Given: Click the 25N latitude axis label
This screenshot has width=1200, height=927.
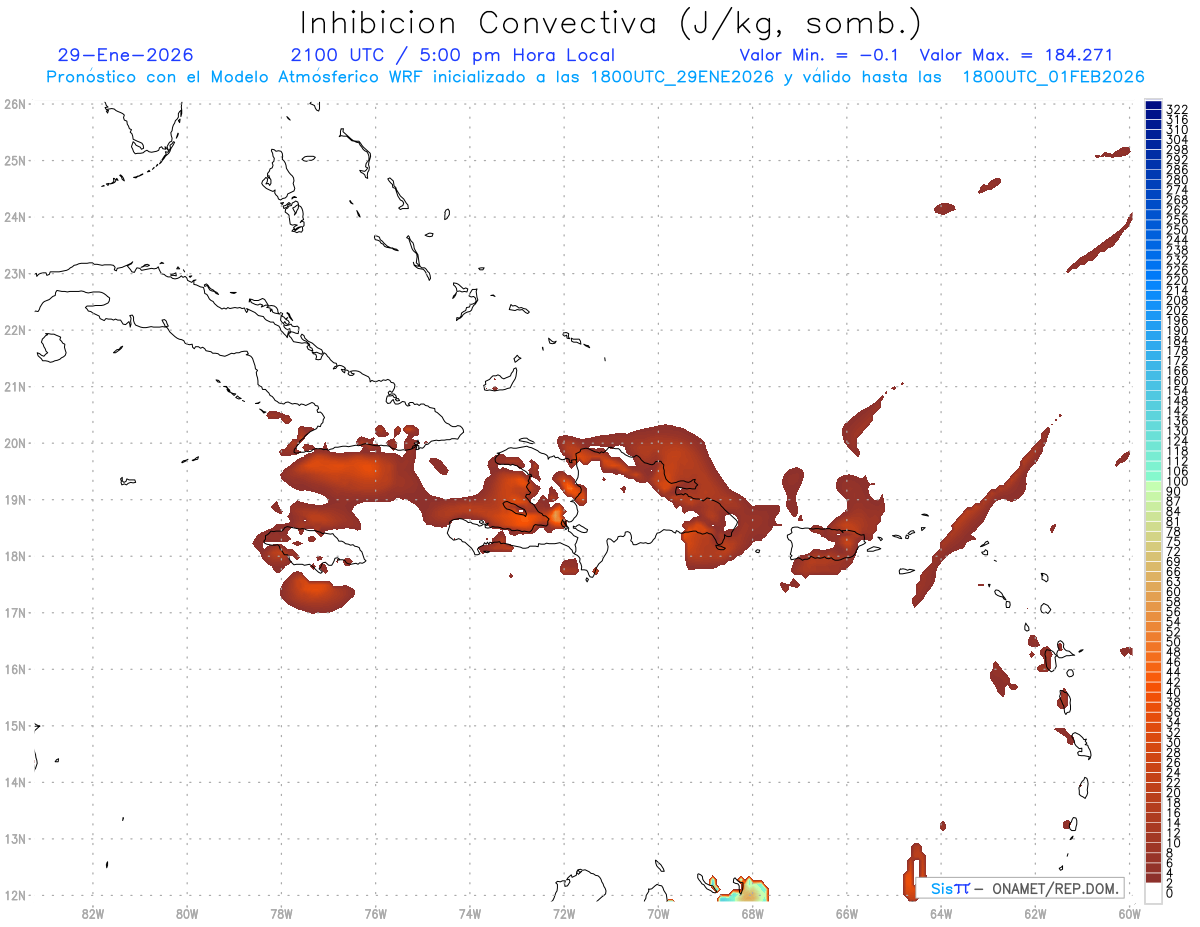Looking at the screenshot, I should (14, 160).
